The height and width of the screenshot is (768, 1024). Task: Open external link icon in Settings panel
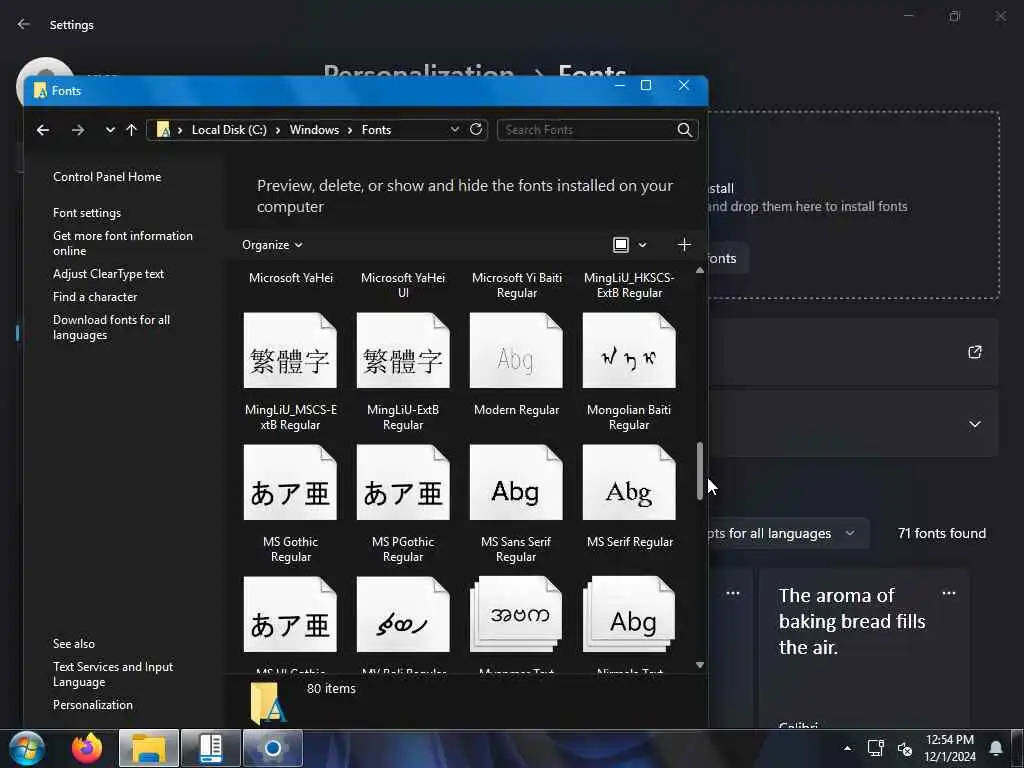pos(974,352)
